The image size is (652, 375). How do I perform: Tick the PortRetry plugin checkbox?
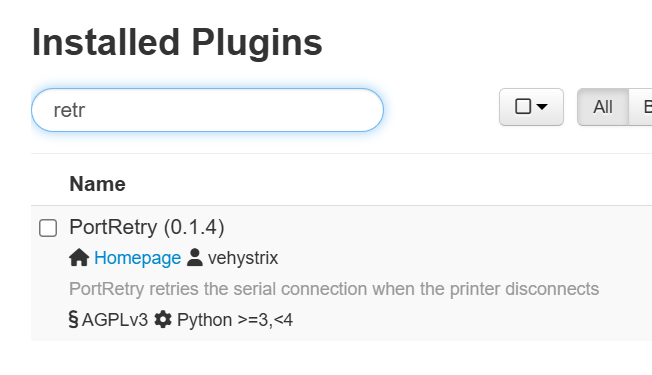coord(48,228)
